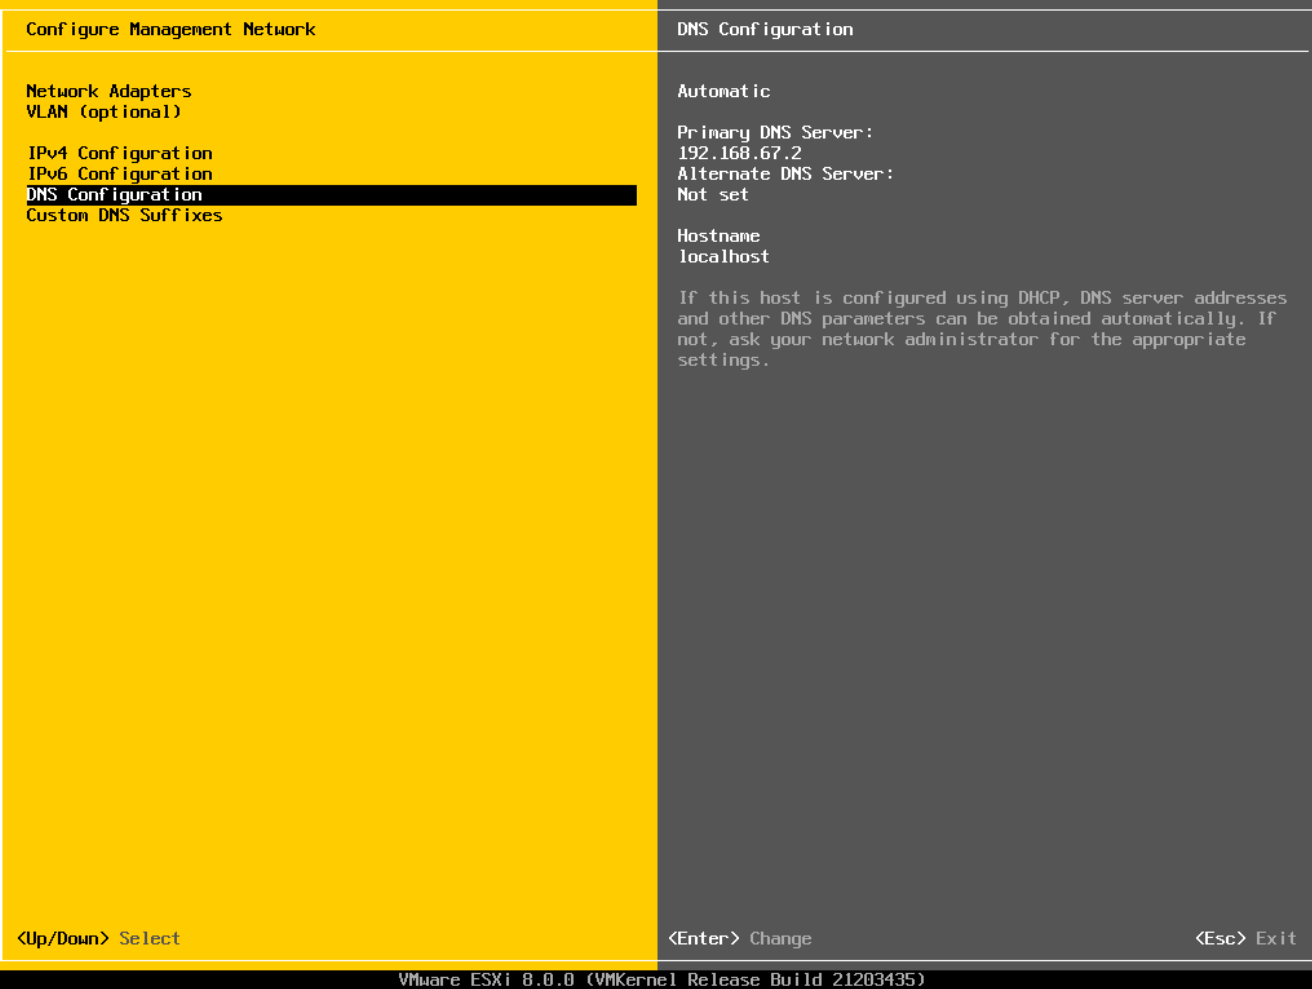
Task: Click the Hostname label
Action: [718, 236]
